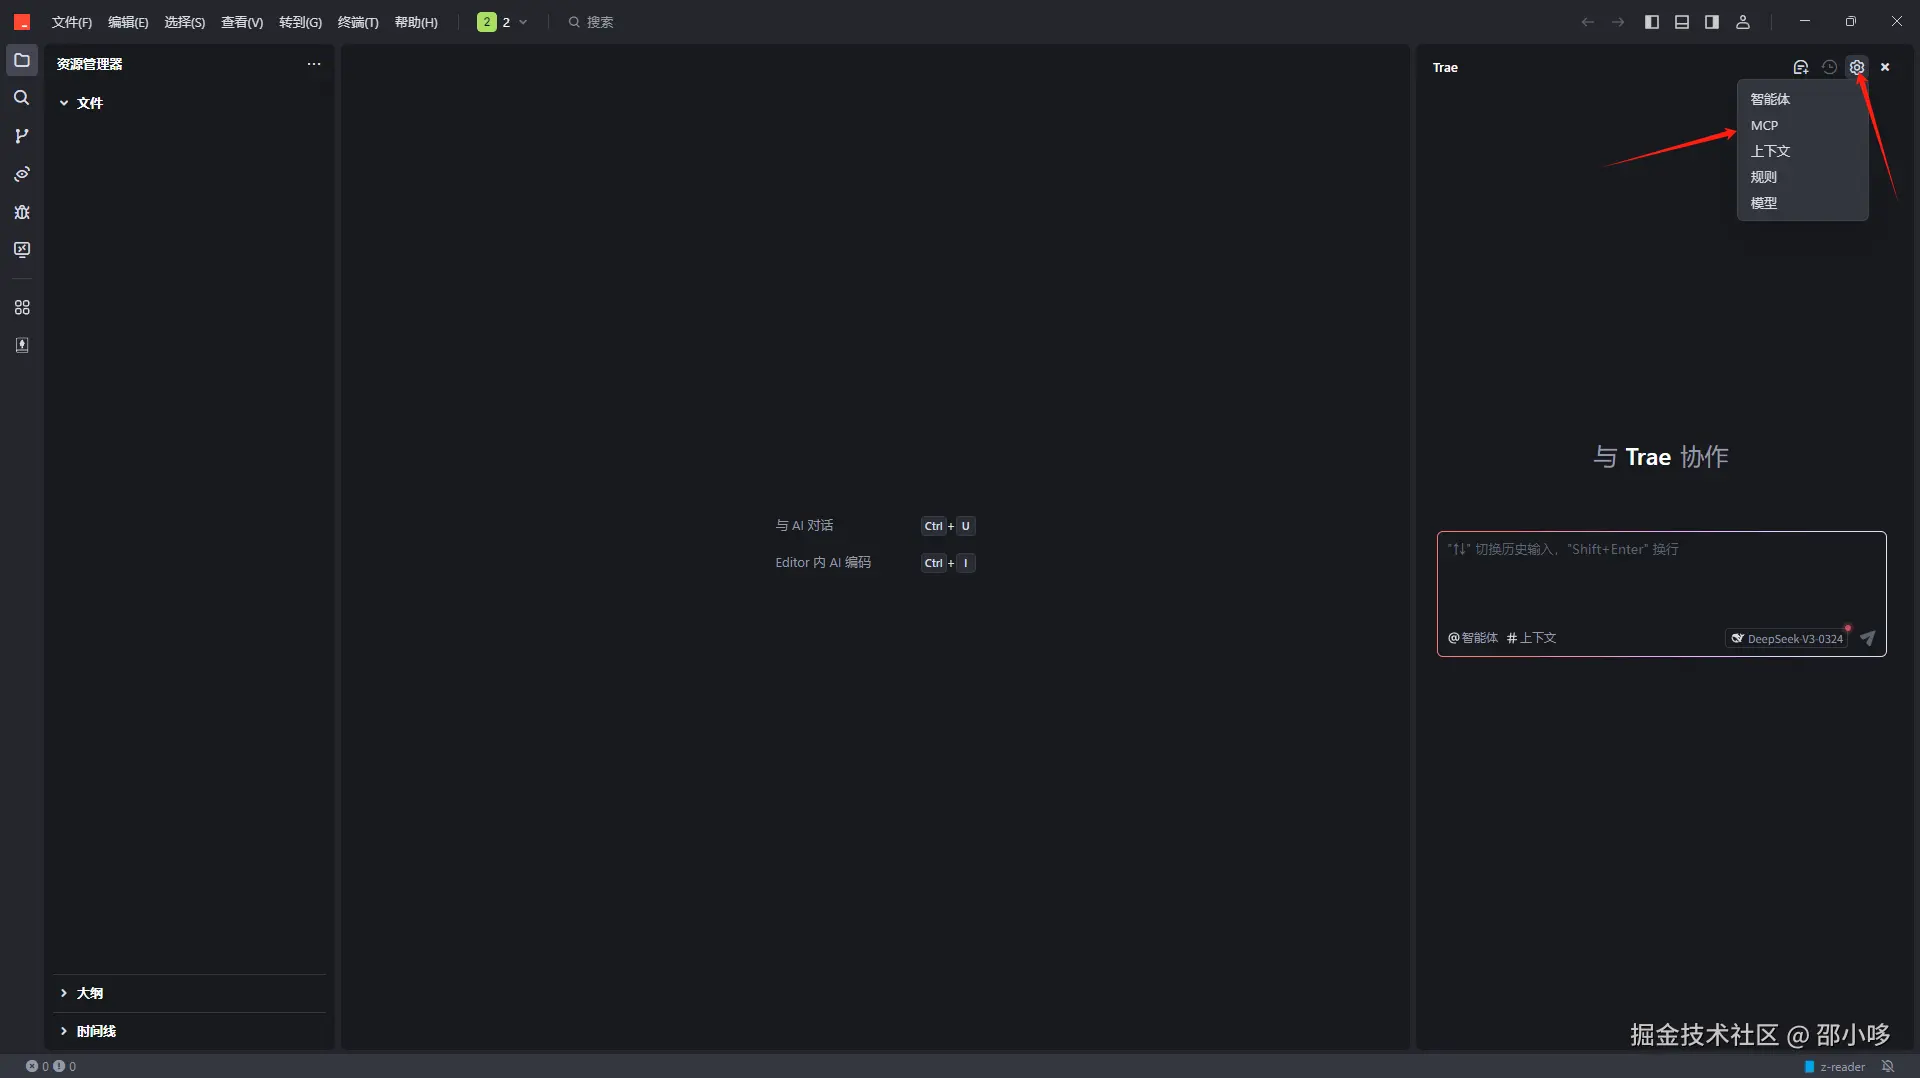The image size is (1920, 1078).
Task: Open the Run and Debug bug icon
Action: pyautogui.click(x=21, y=212)
